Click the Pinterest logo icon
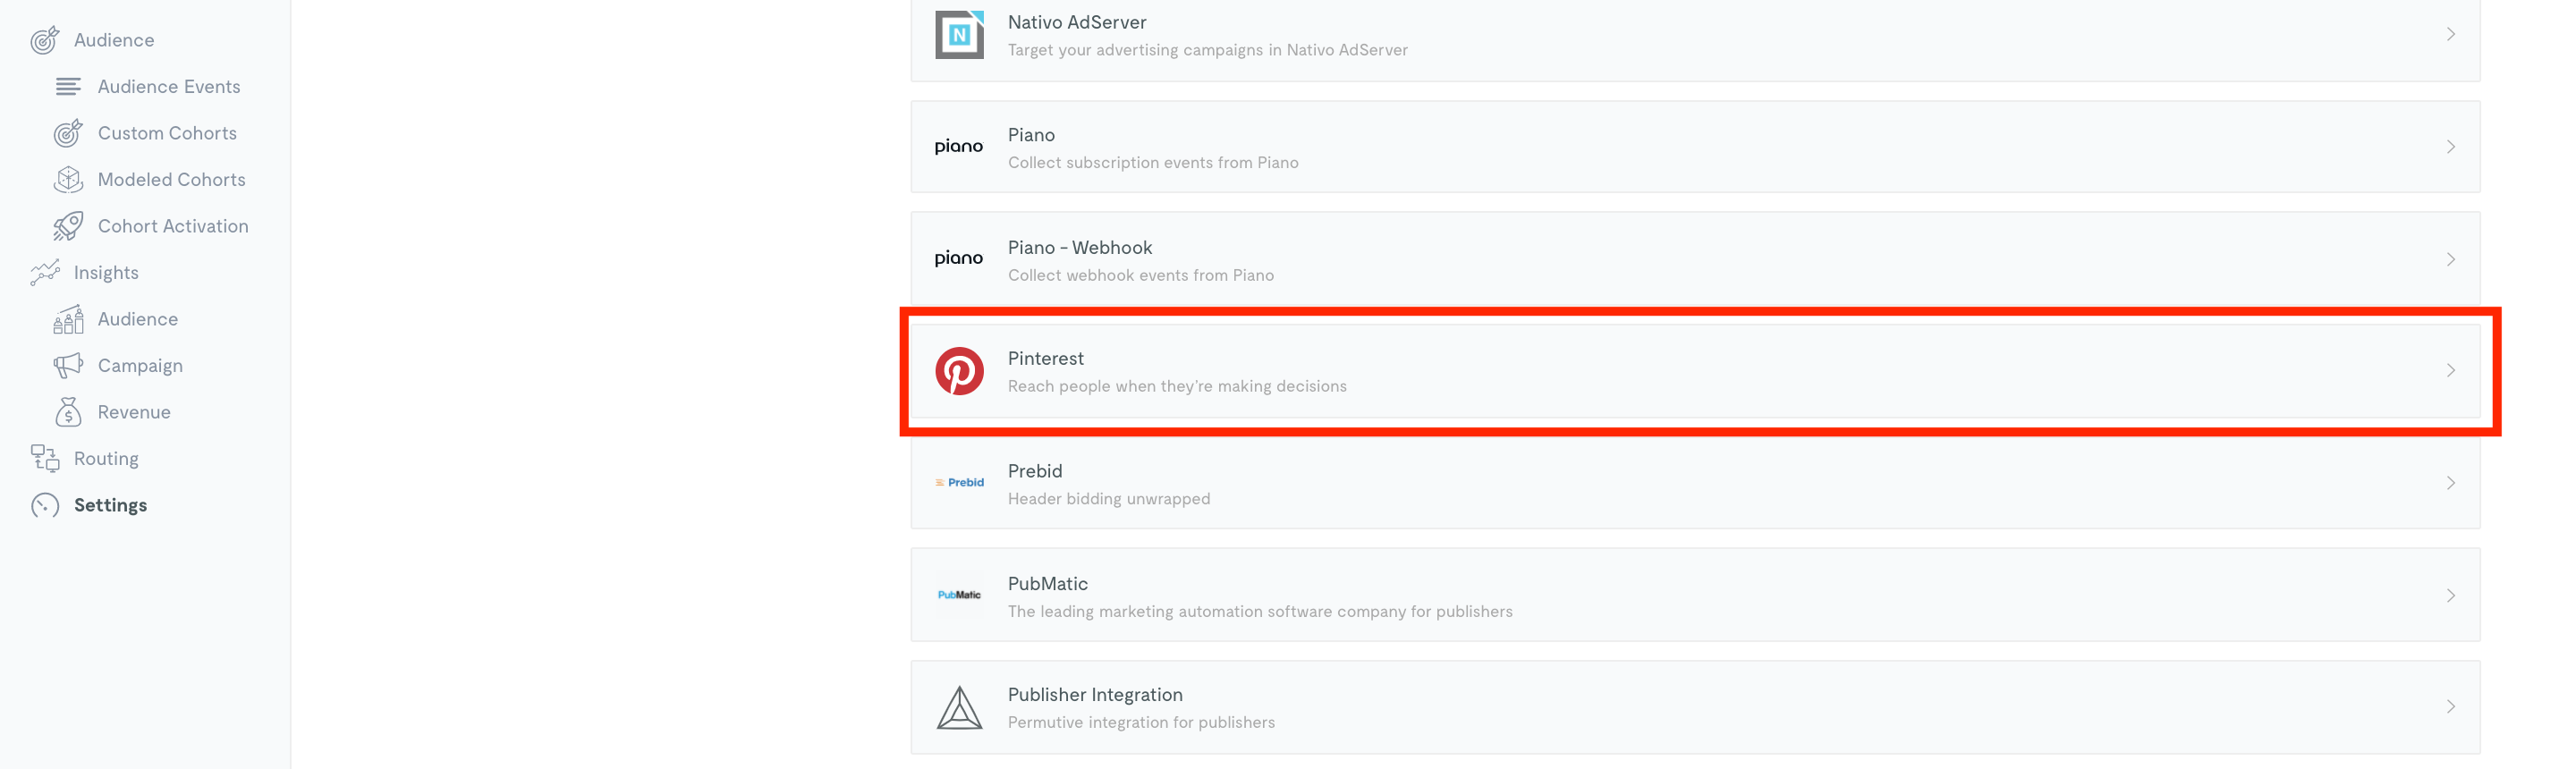Image resolution: width=2576 pixels, height=769 pixels. (x=958, y=371)
